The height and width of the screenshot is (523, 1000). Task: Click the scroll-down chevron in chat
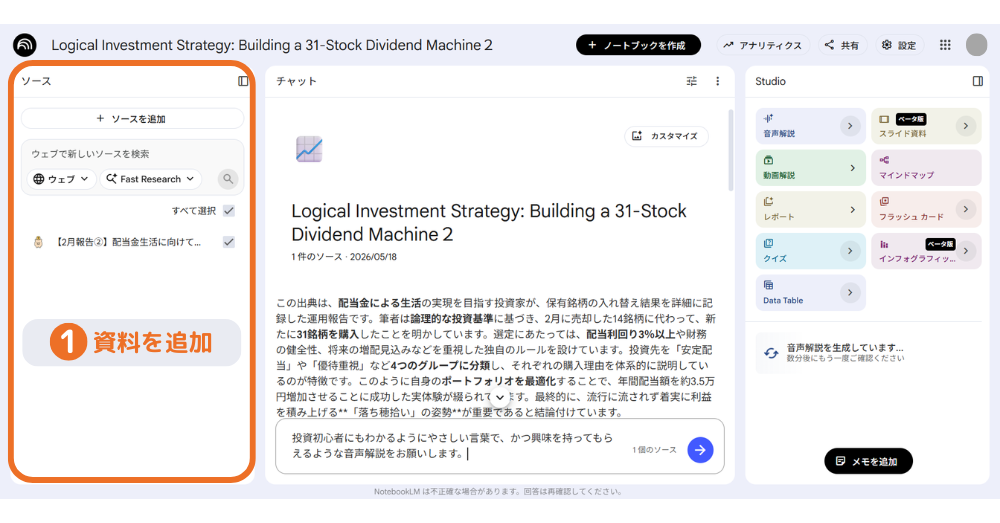point(500,397)
